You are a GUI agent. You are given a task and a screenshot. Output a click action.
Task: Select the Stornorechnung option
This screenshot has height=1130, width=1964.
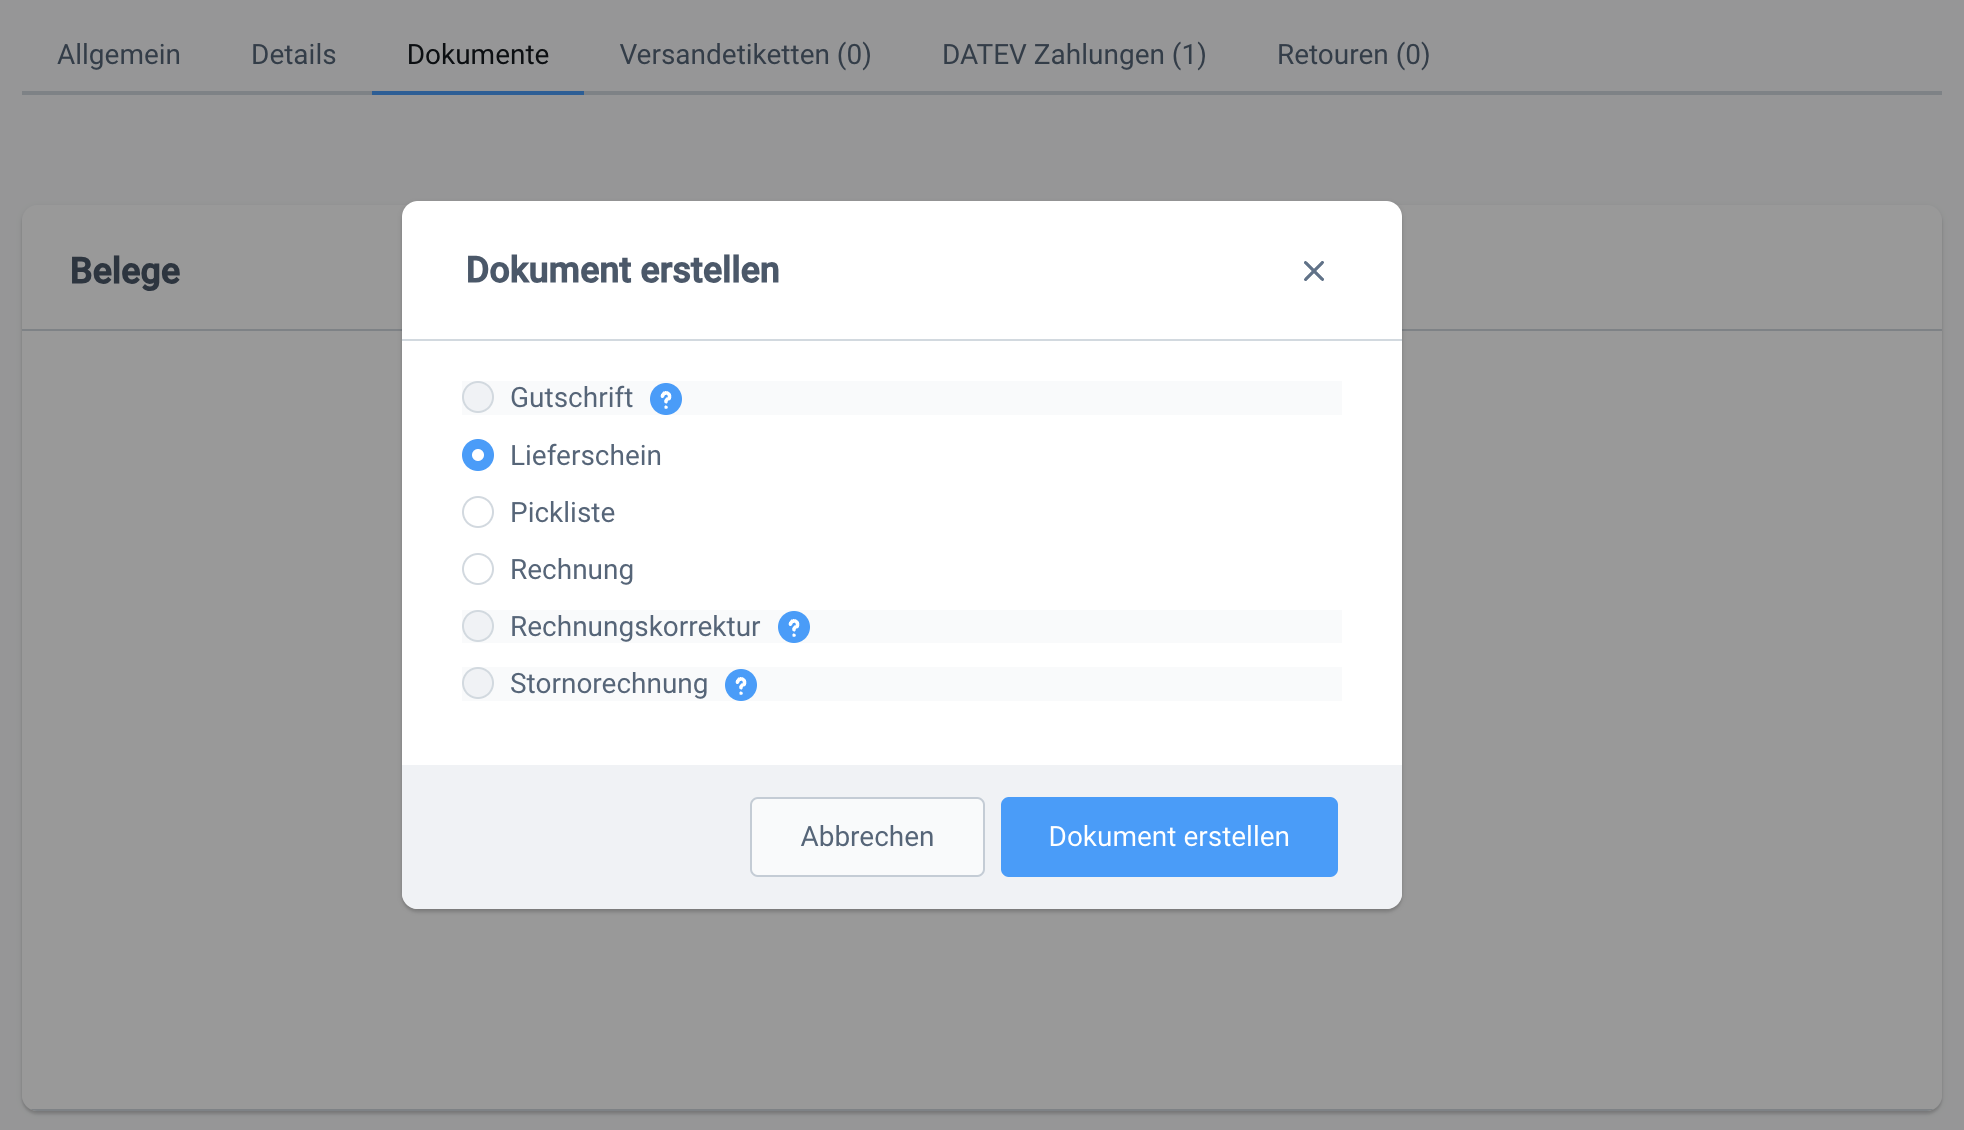coord(478,683)
